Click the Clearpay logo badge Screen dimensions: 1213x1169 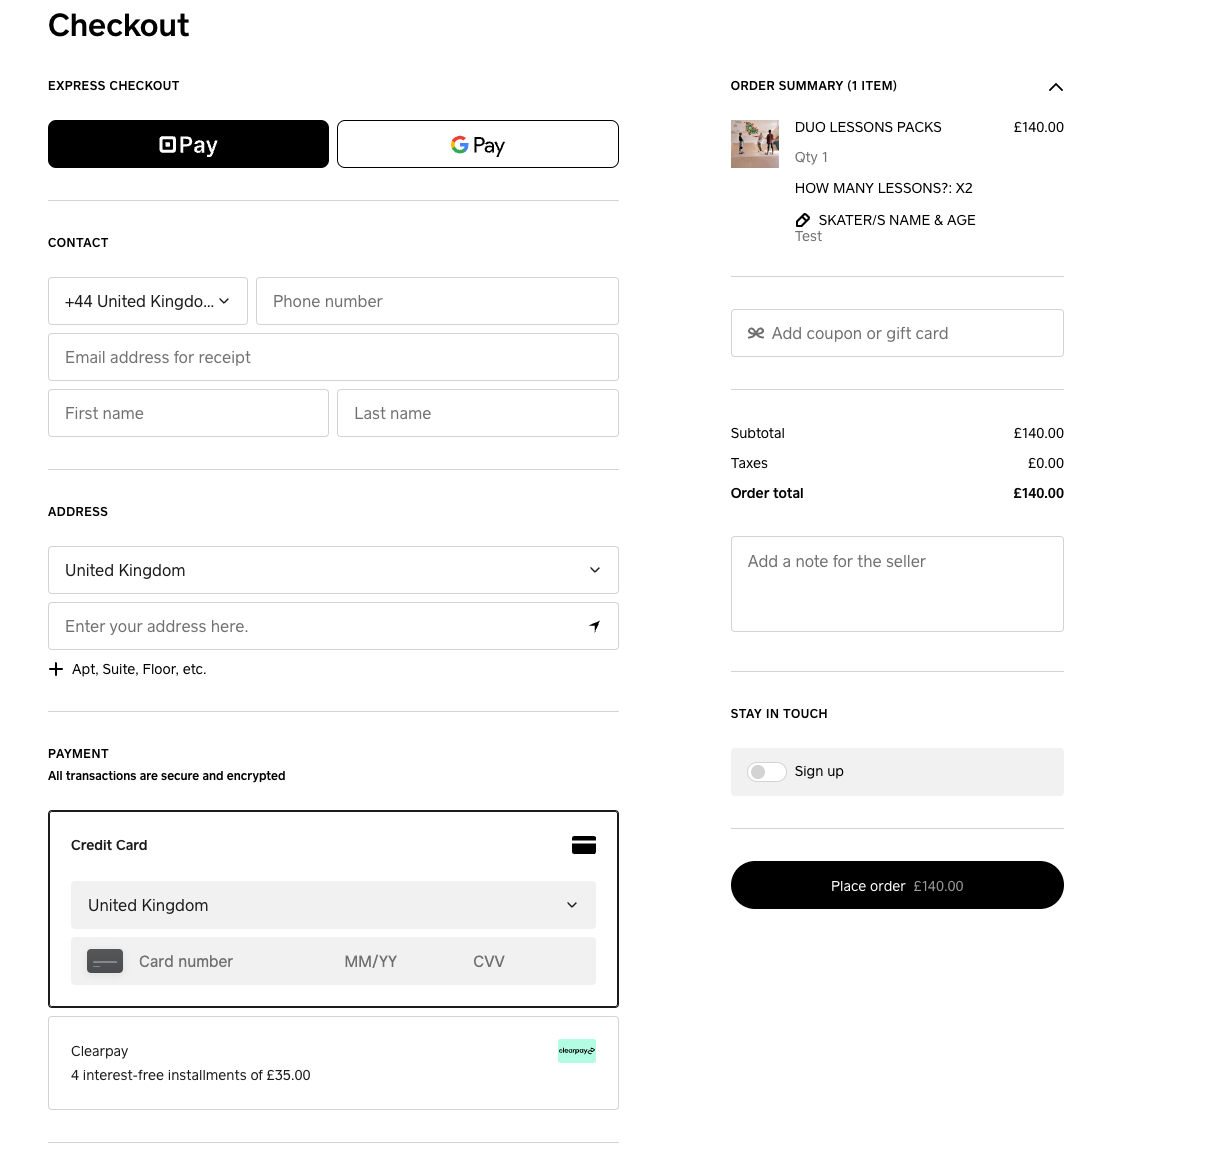coord(577,1051)
